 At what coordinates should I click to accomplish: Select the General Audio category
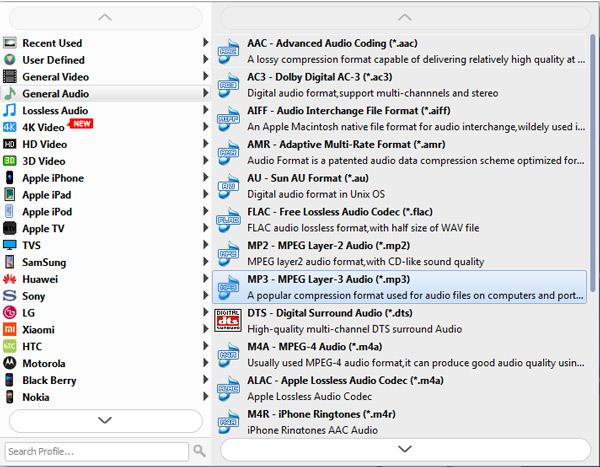tap(105, 93)
